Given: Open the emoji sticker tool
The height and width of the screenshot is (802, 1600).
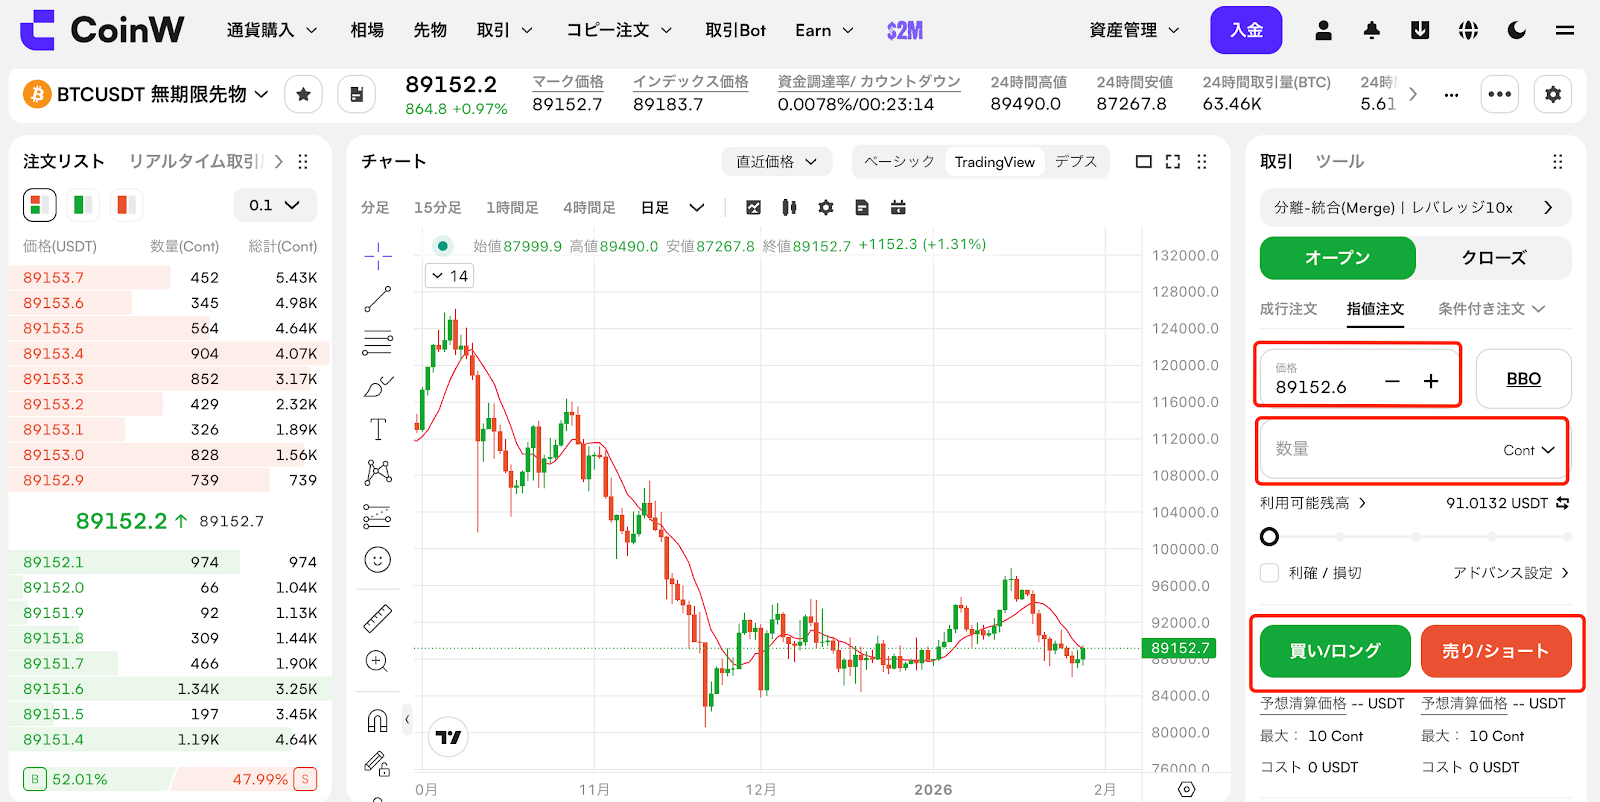Looking at the screenshot, I should (377, 560).
